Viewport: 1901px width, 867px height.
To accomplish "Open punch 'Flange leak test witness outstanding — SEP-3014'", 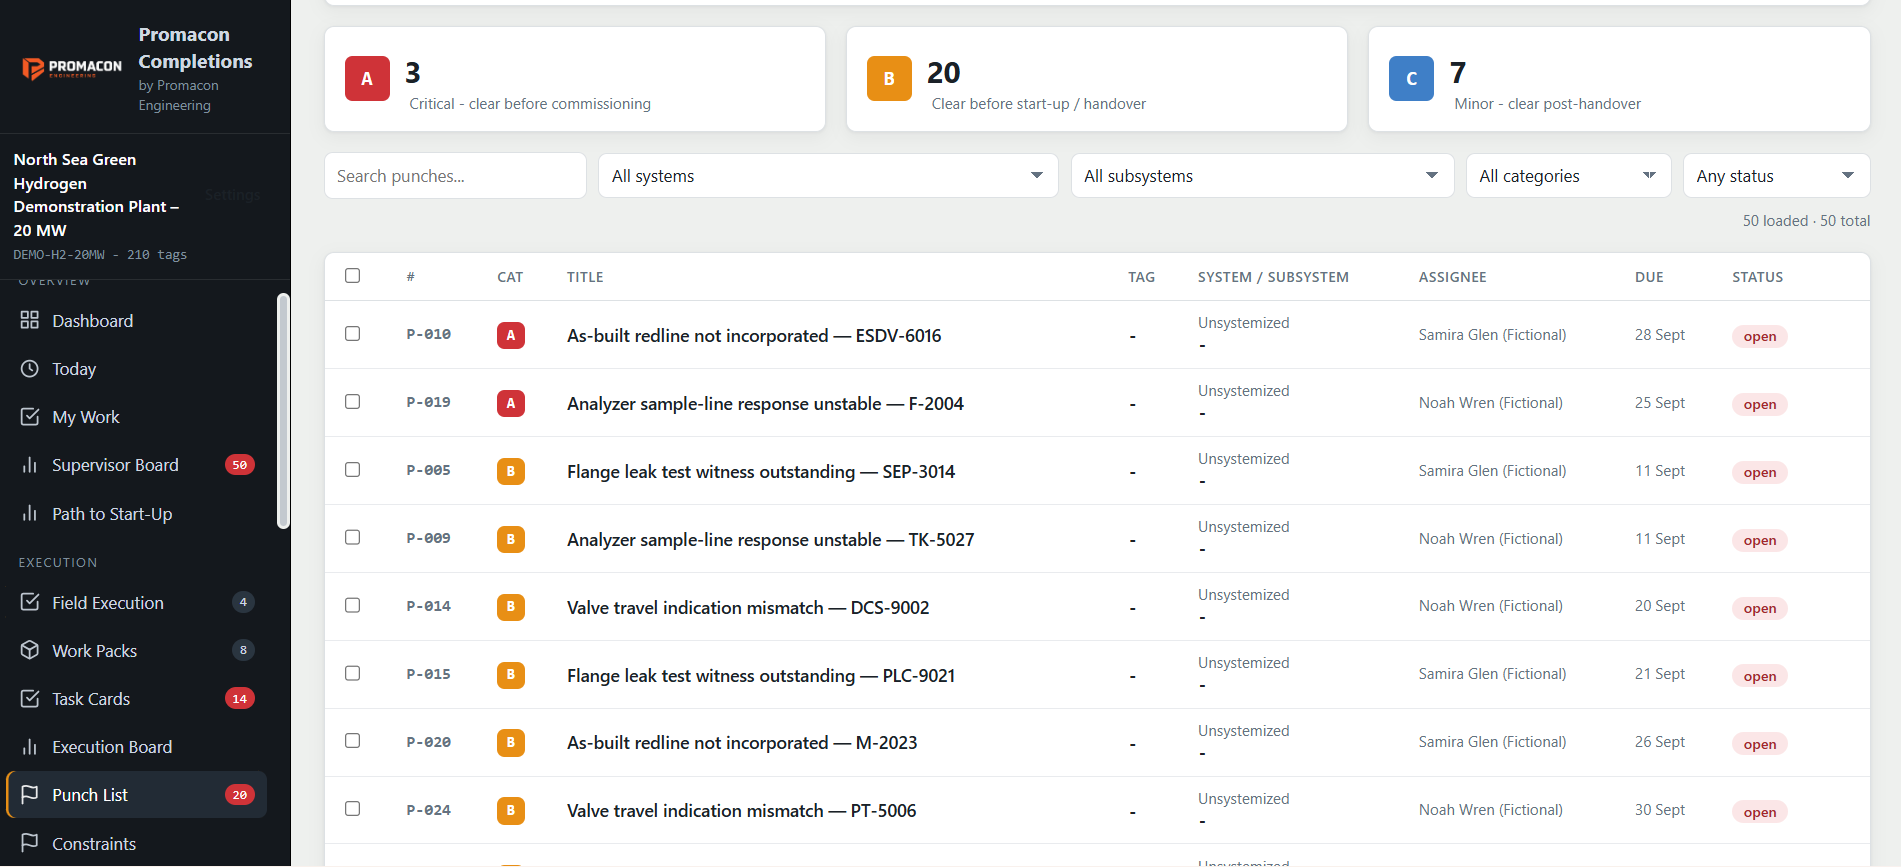I will pos(761,471).
